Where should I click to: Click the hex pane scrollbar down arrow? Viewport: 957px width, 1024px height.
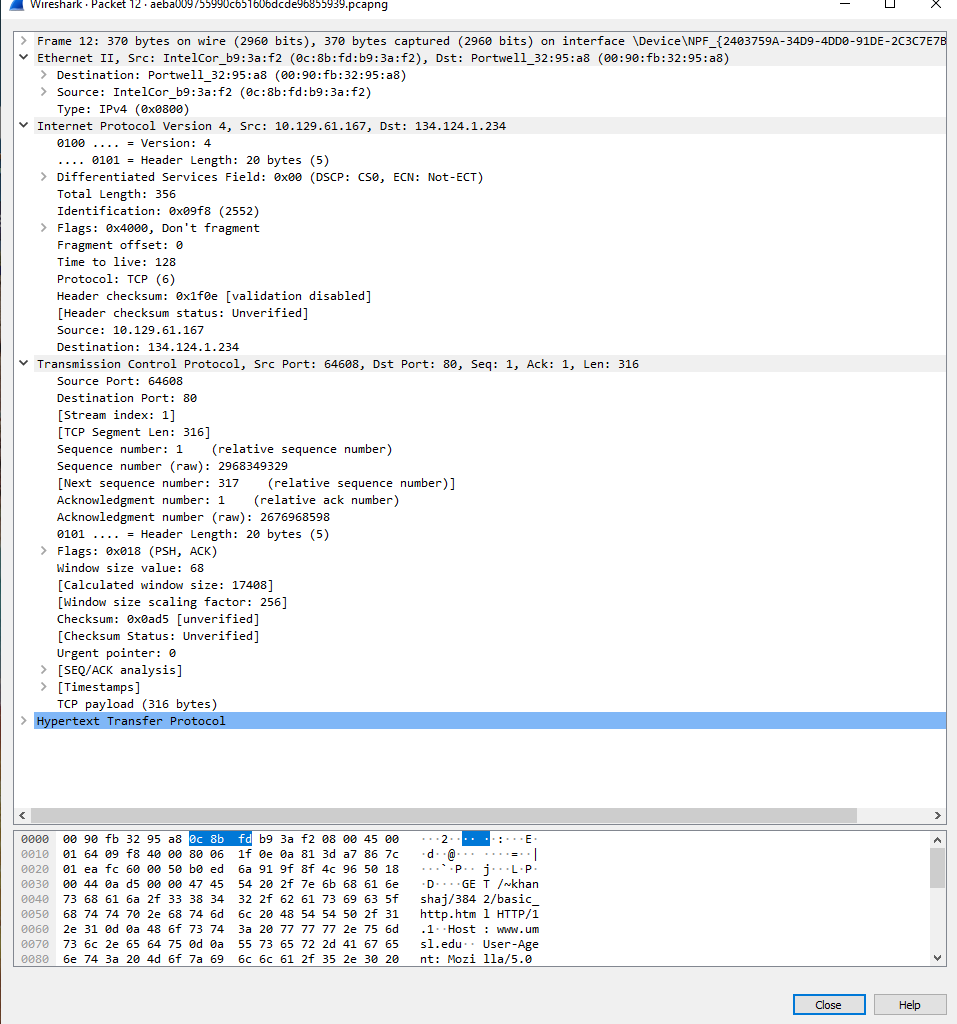pos(937,956)
